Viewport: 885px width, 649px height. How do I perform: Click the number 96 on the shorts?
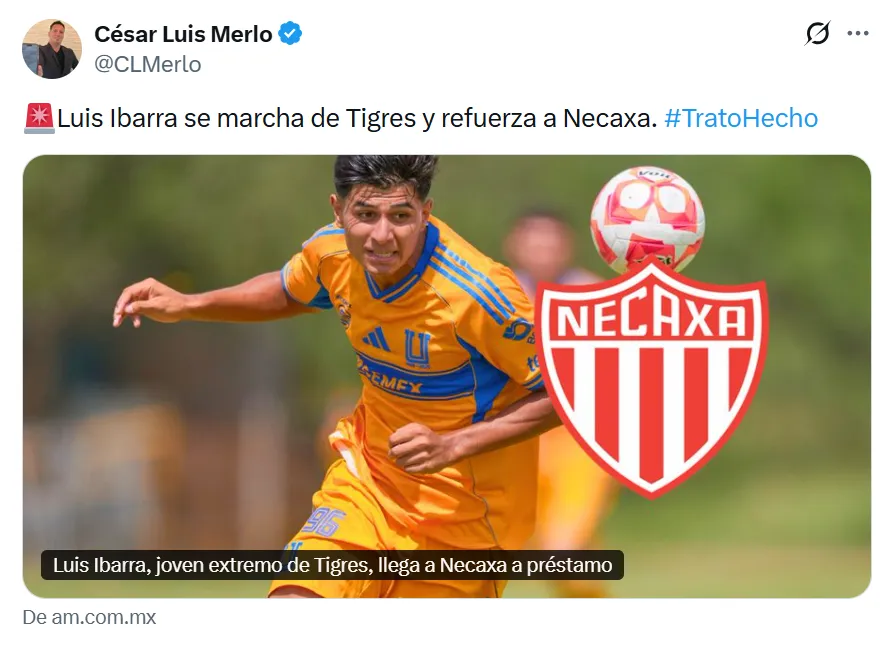coord(321,523)
